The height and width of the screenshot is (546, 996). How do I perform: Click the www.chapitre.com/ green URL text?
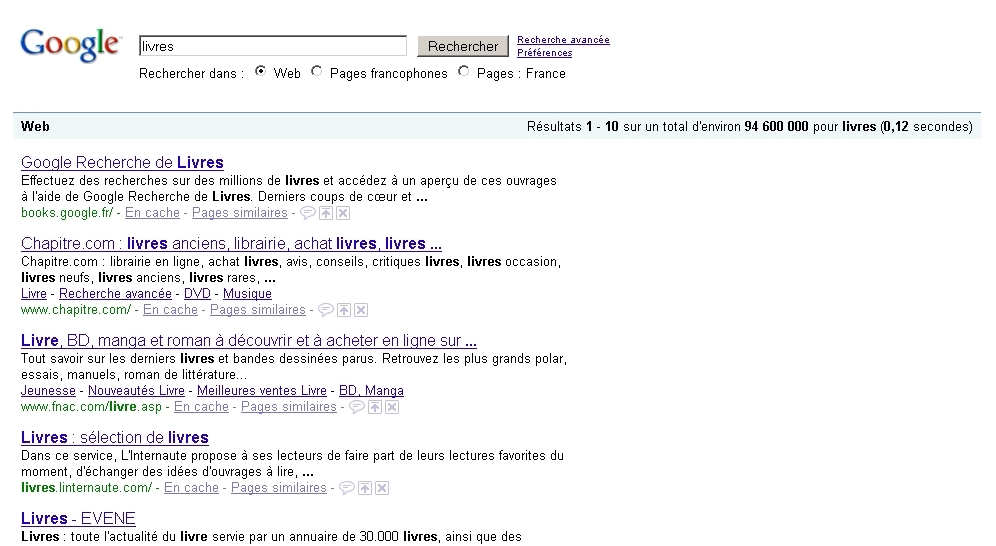tap(76, 310)
